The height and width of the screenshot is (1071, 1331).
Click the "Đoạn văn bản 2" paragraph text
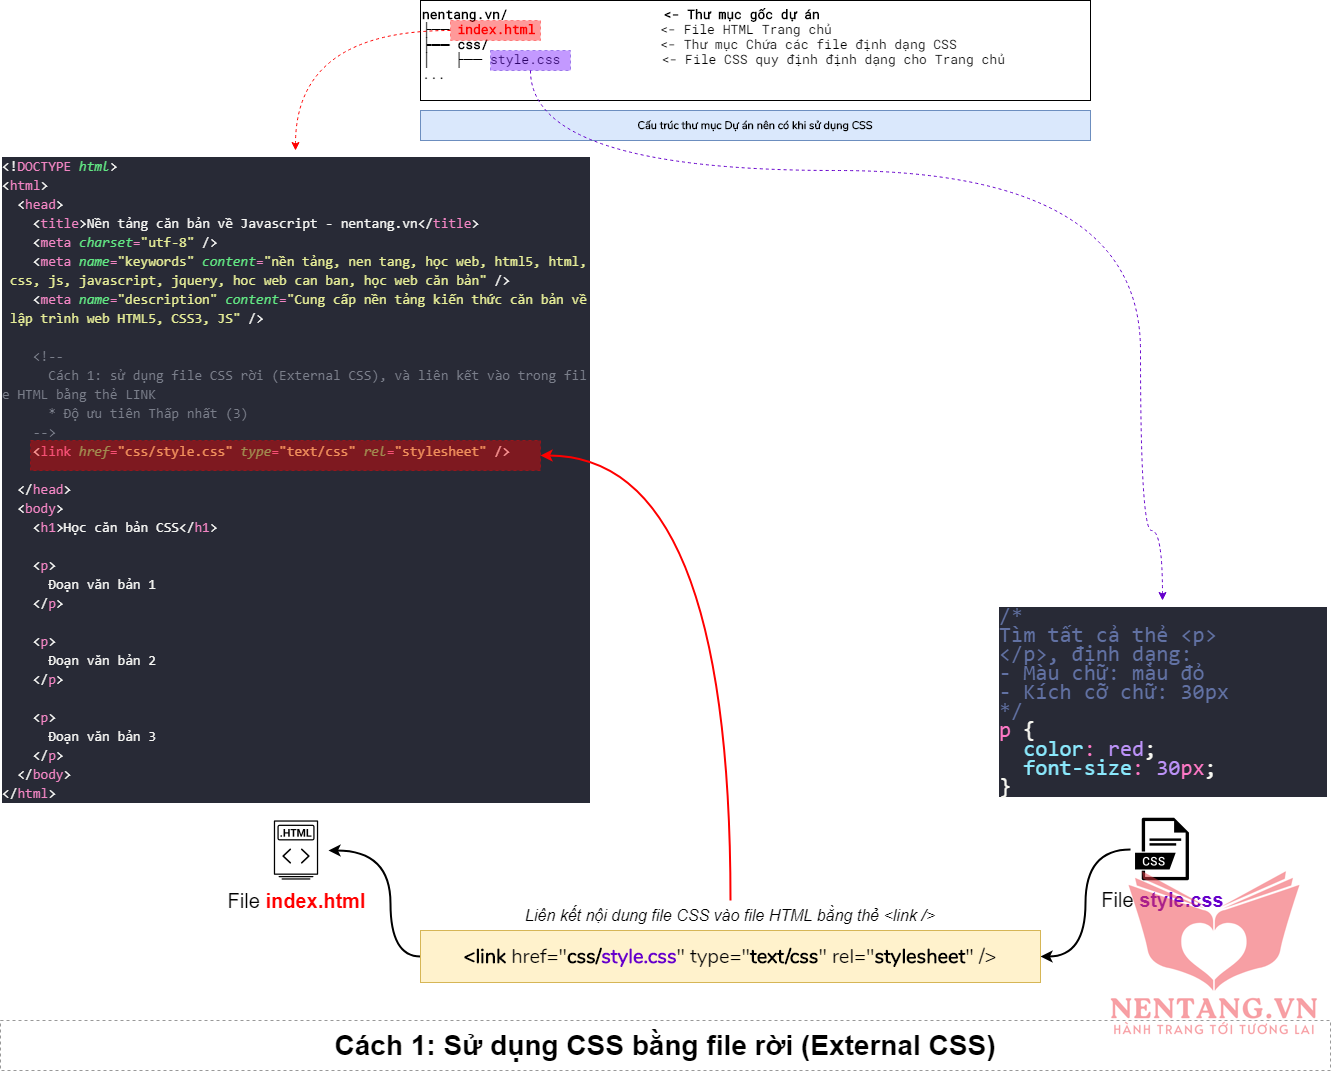point(102,661)
